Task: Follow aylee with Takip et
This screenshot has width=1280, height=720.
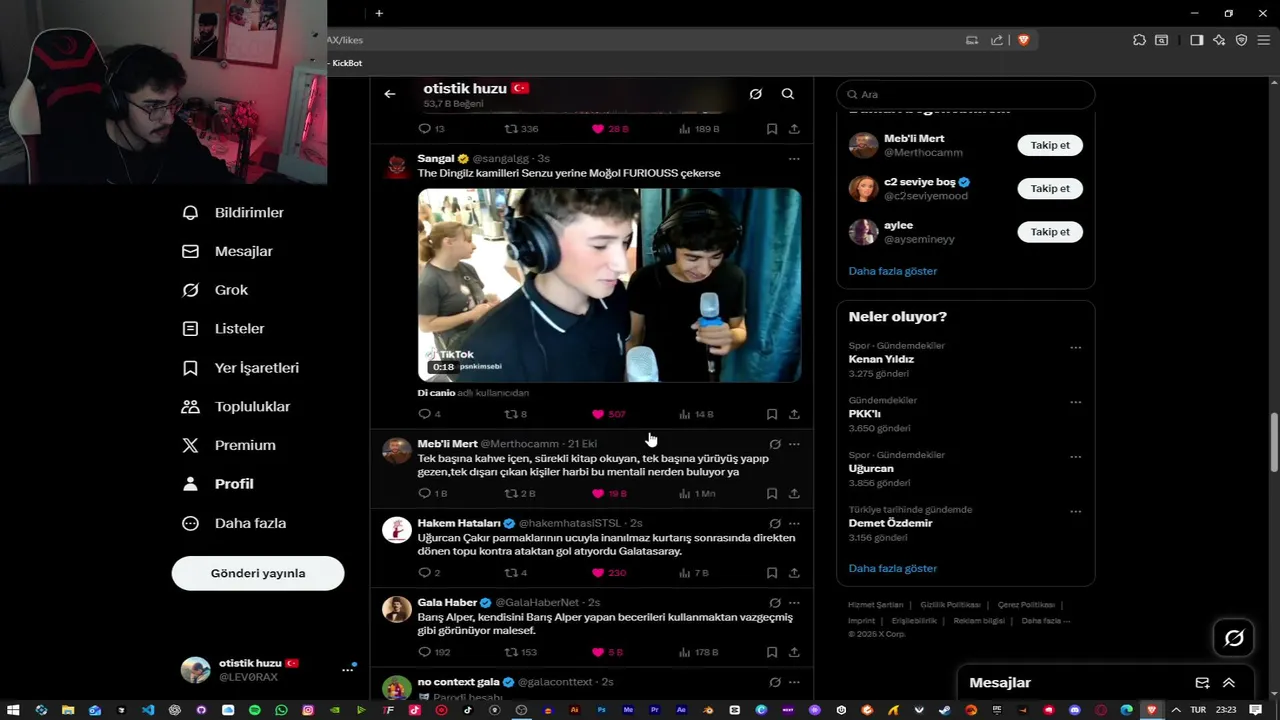Action: point(1050,232)
